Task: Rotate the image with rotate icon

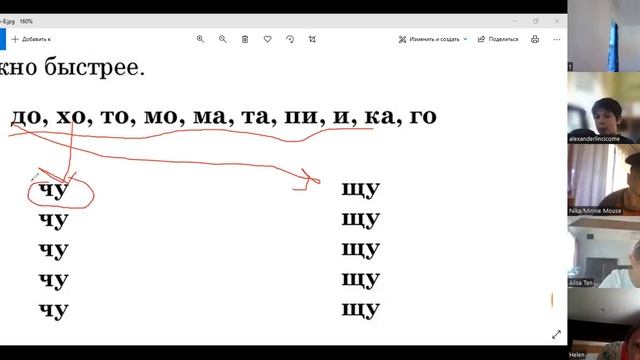Action: point(290,39)
